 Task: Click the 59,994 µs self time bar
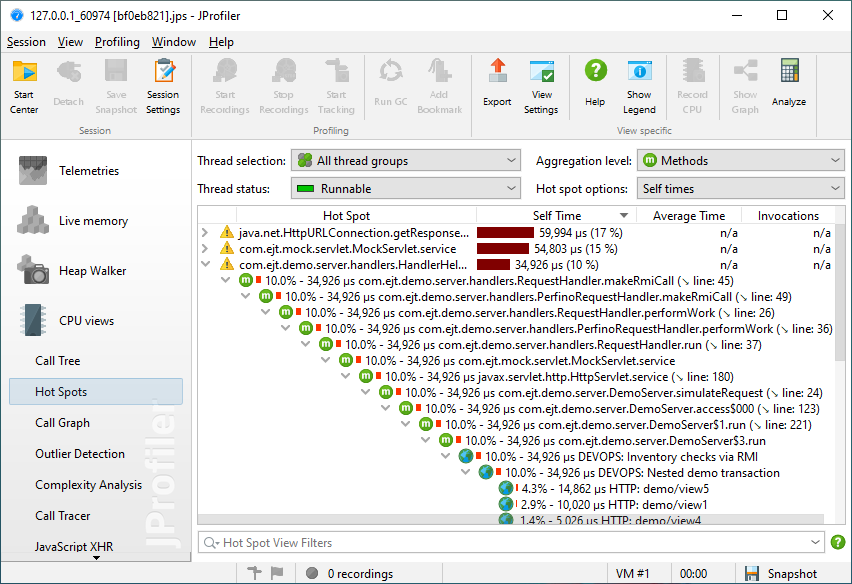click(505, 233)
